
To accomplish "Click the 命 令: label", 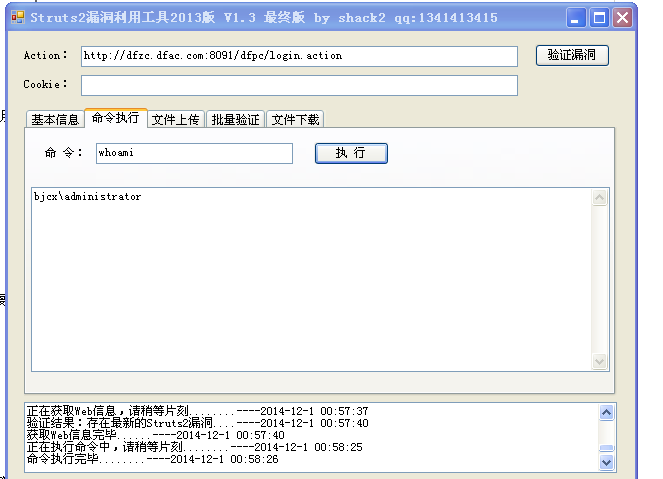I will (x=63, y=153).
